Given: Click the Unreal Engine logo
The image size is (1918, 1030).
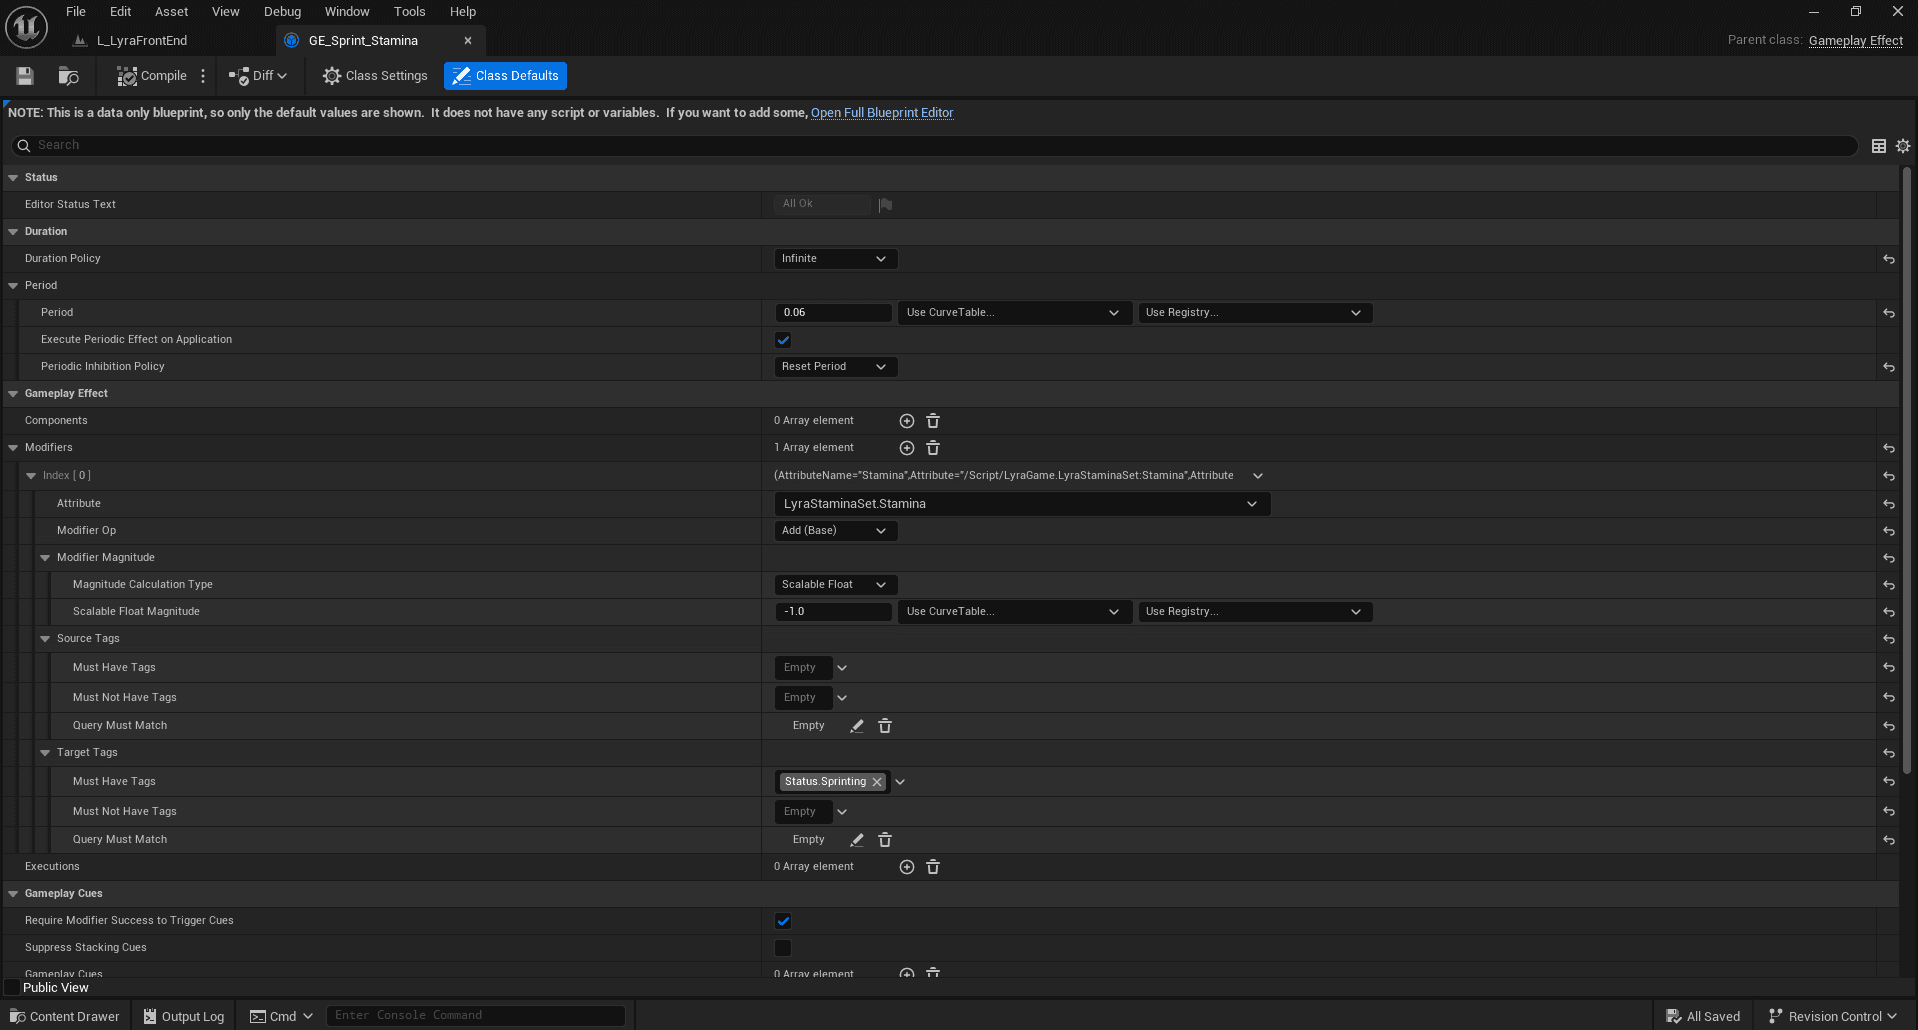Looking at the screenshot, I should 26,27.
